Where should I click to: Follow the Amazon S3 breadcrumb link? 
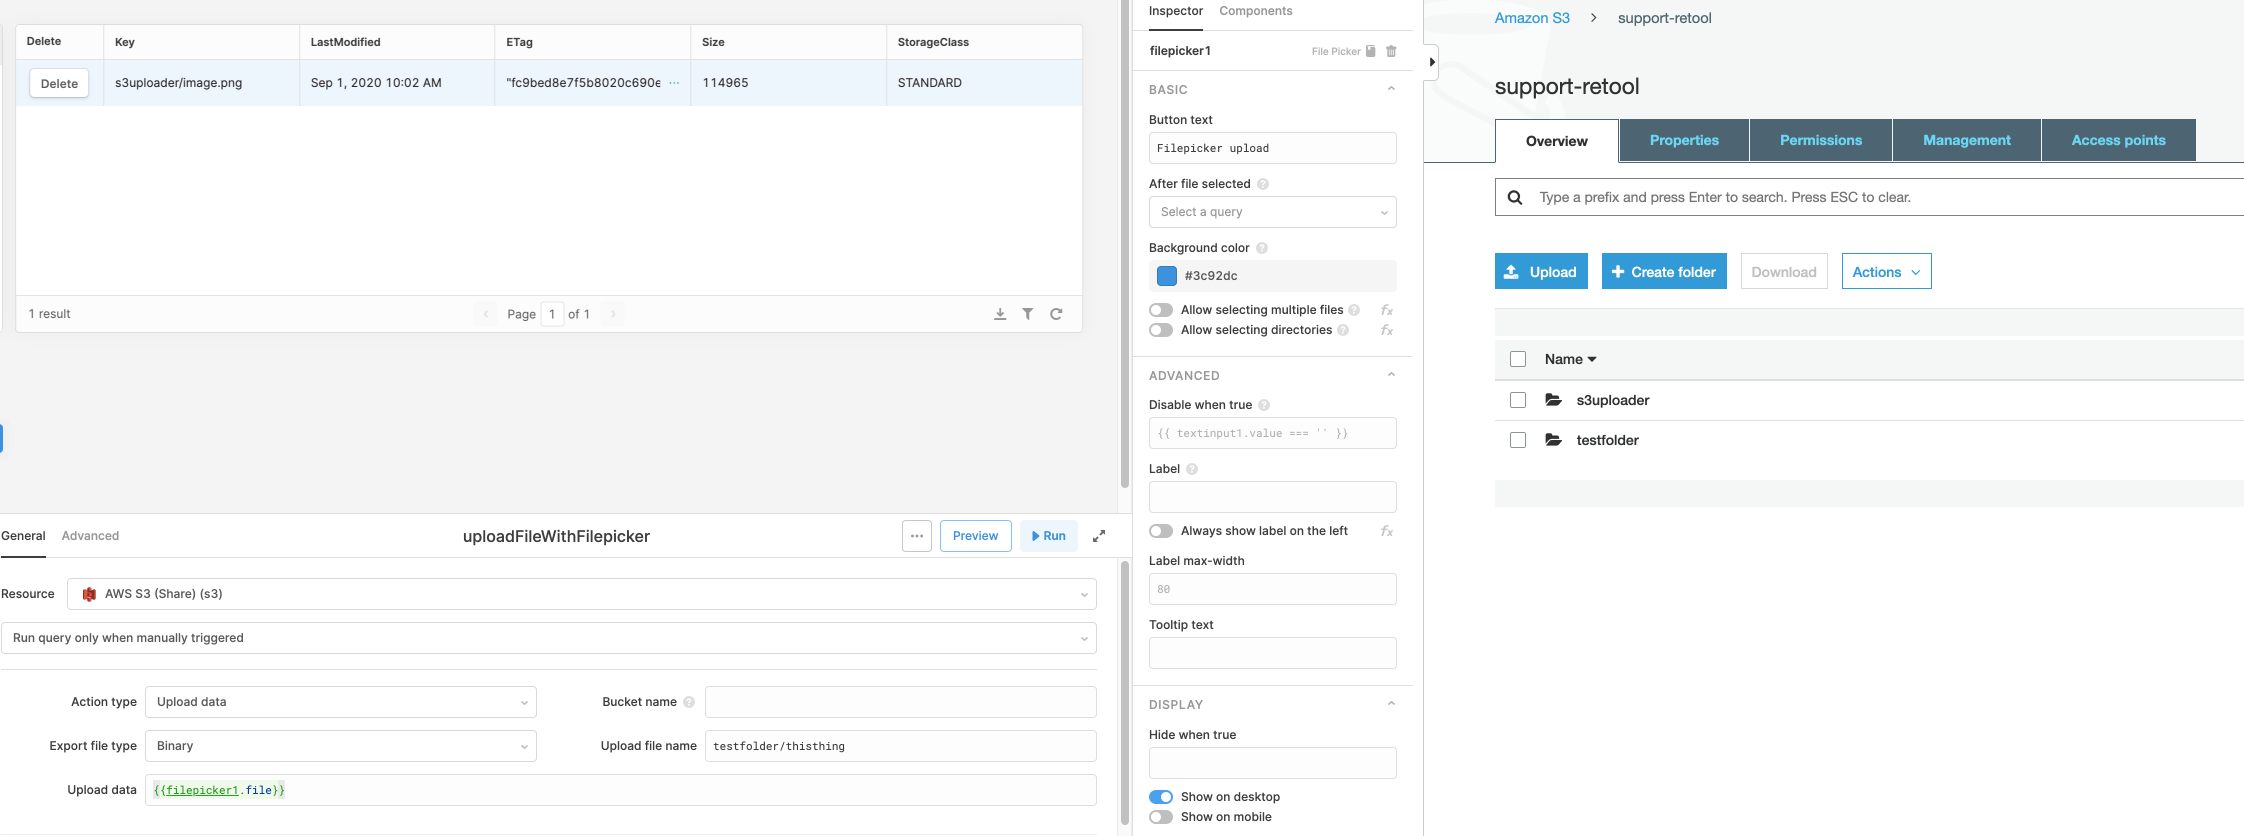[x=1532, y=18]
